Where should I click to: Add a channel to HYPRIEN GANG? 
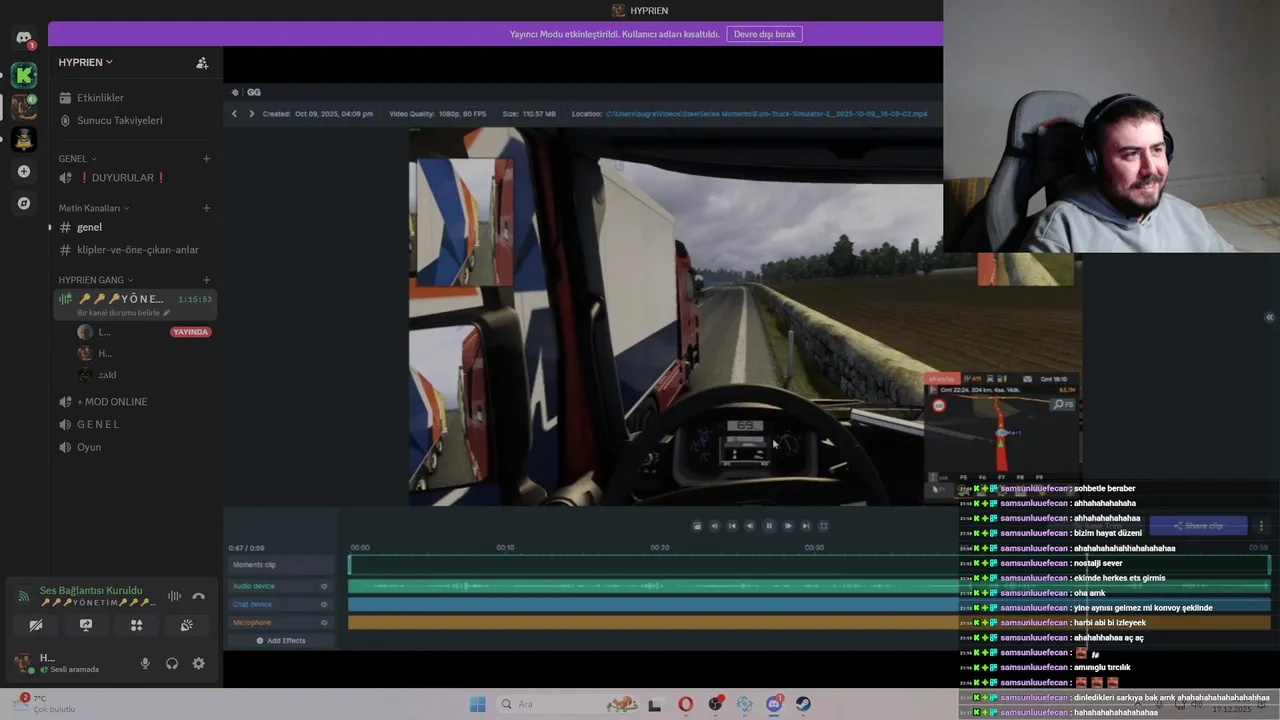pyautogui.click(x=207, y=280)
